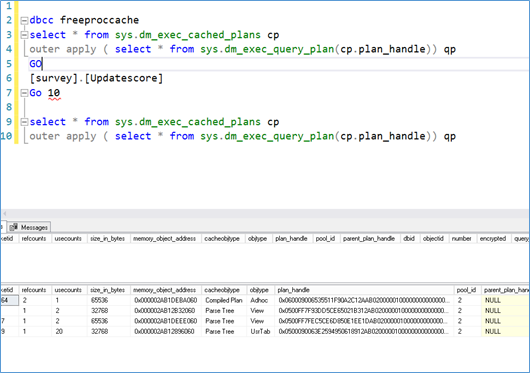
Task: Click on [survey].[Updatescore] text in editor
Action: (x=96, y=78)
